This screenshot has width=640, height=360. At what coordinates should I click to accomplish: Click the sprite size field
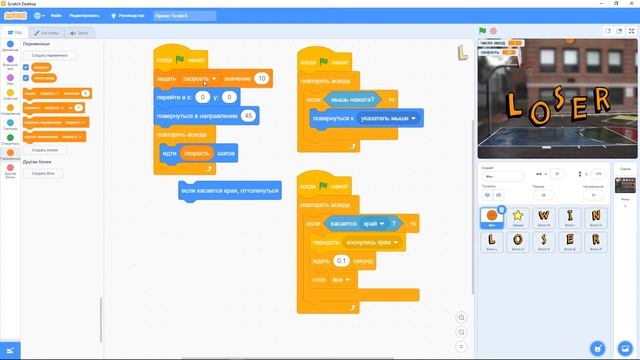coord(543,195)
